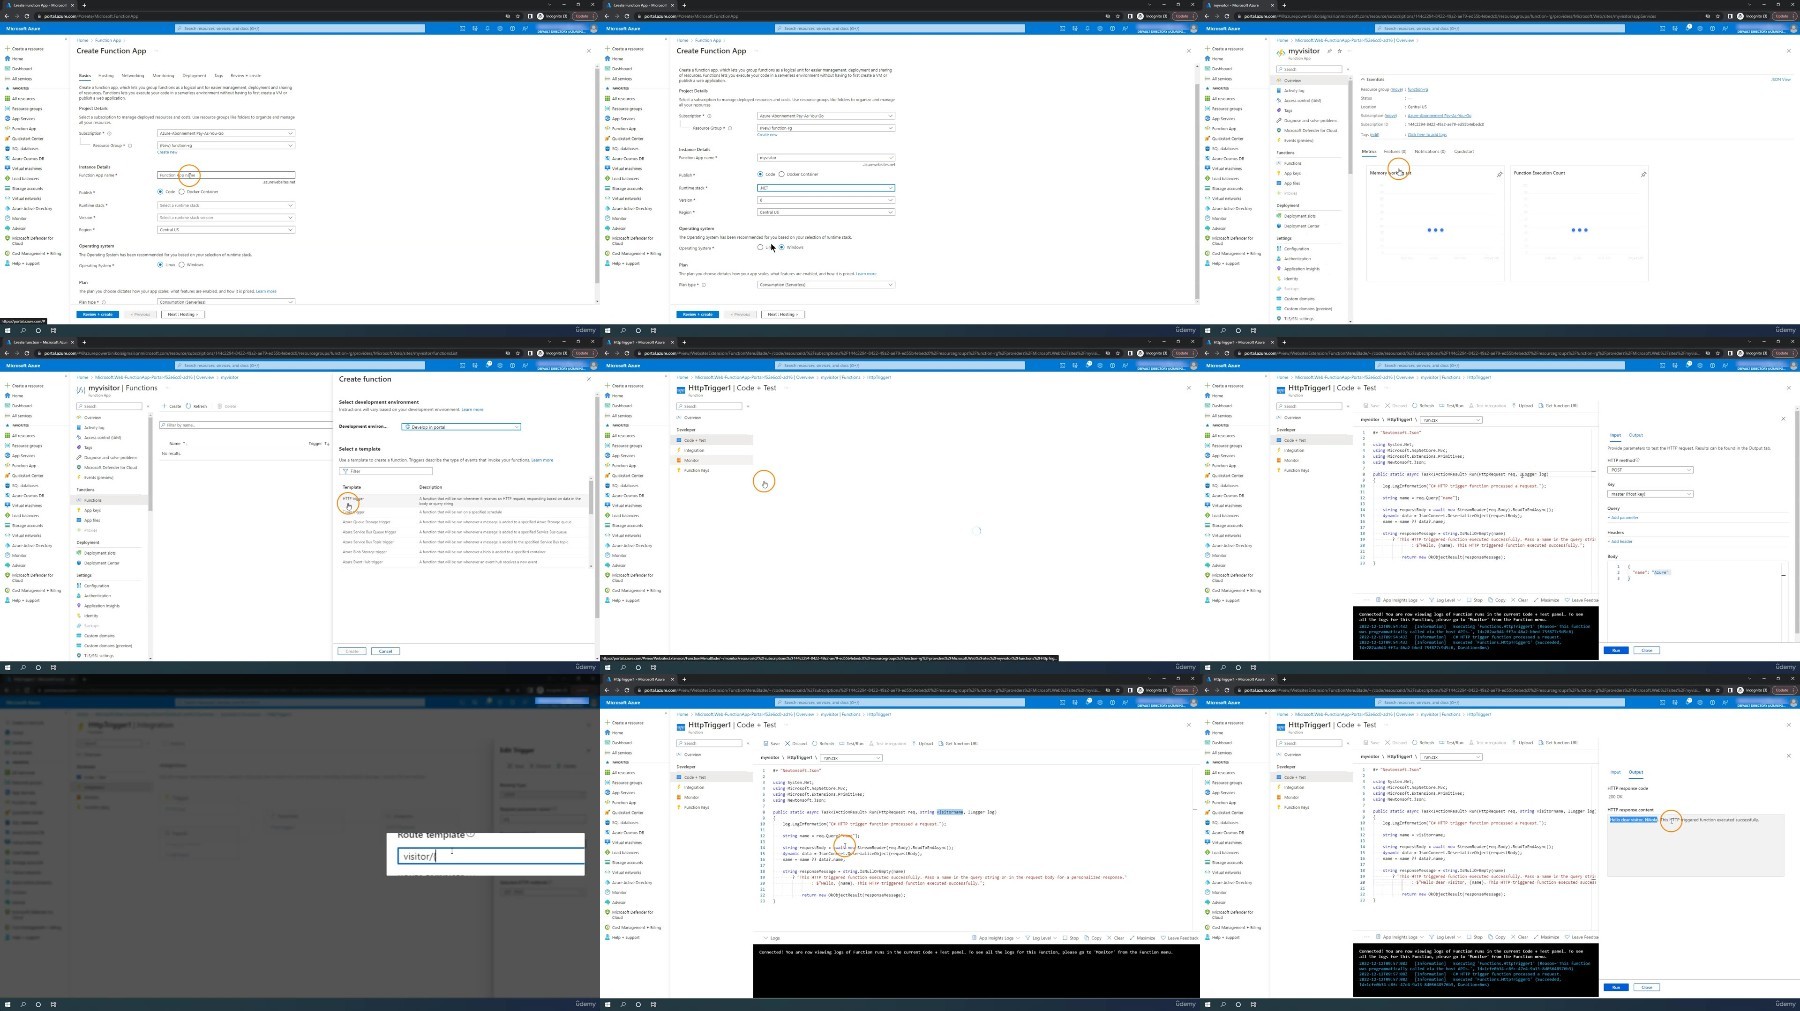Image resolution: width=1800 pixels, height=1011 pixels.
Task: Open Region Central US dropdown in blank-name form
Action: (226, 229)
